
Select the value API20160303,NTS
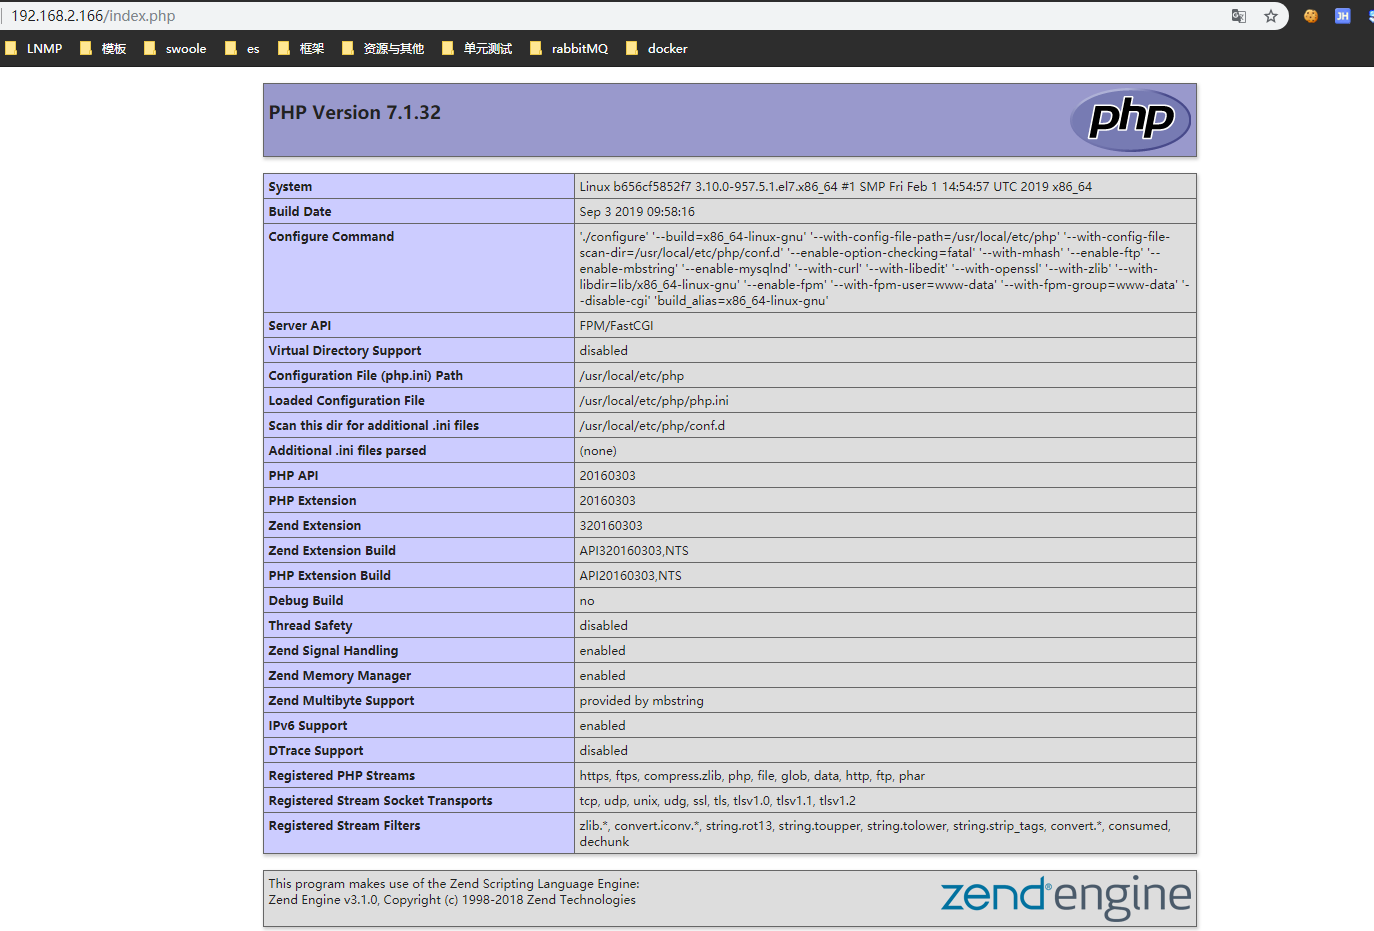click(630, 576)
